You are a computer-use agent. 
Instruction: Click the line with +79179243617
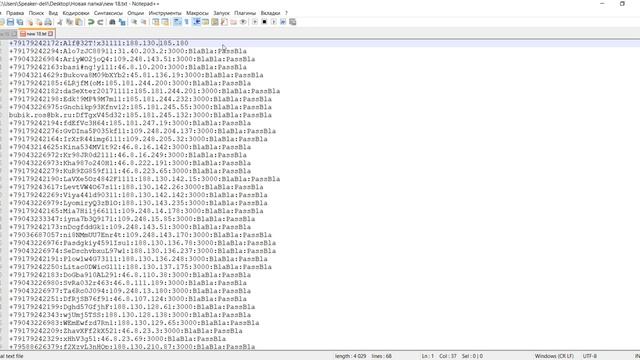(136, 187)
